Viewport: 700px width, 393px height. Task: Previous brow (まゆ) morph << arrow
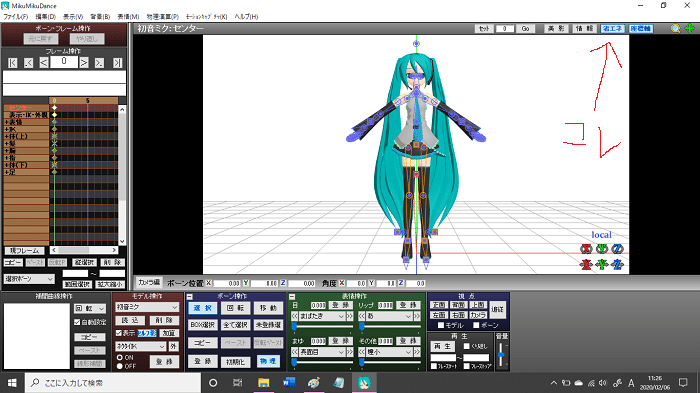(x=295, y=352)
